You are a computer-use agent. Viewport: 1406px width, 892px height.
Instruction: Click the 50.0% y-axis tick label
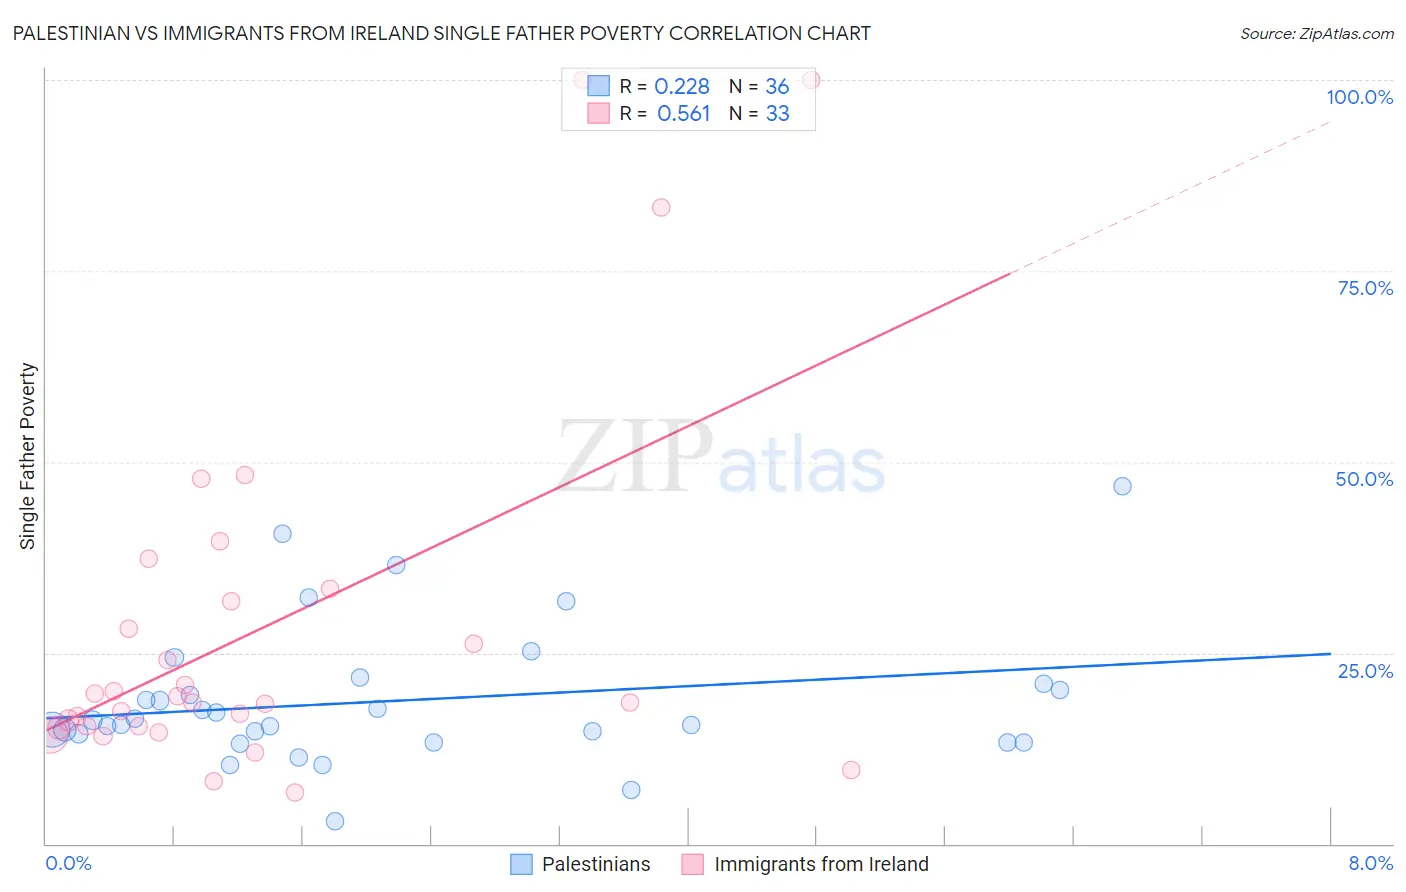1364,479
